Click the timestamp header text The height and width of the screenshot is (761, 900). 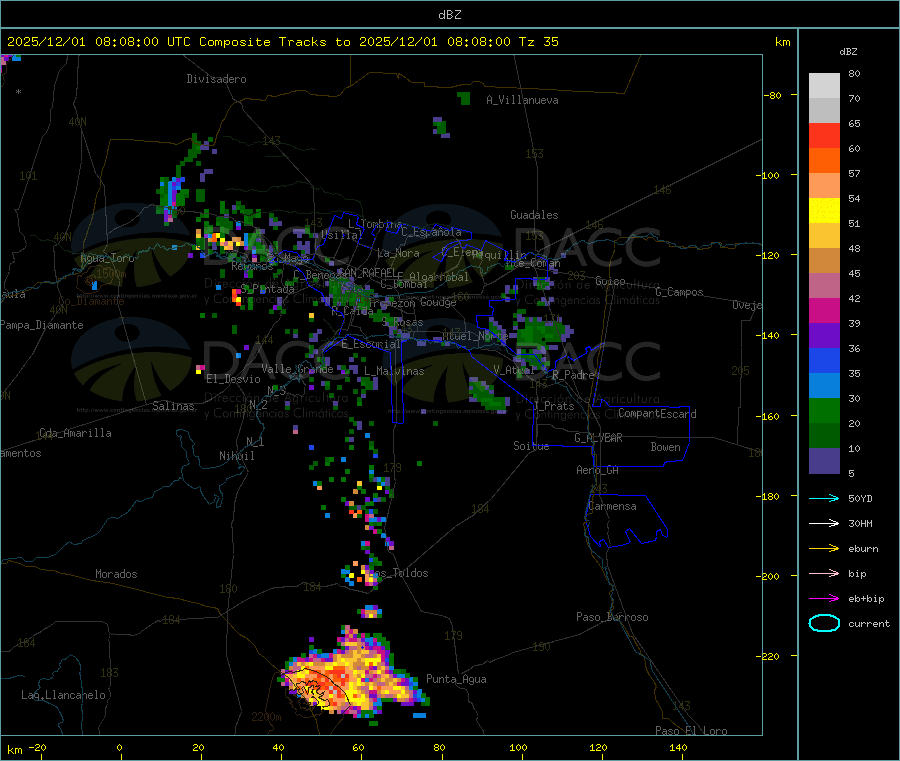(x=282, y=42)
